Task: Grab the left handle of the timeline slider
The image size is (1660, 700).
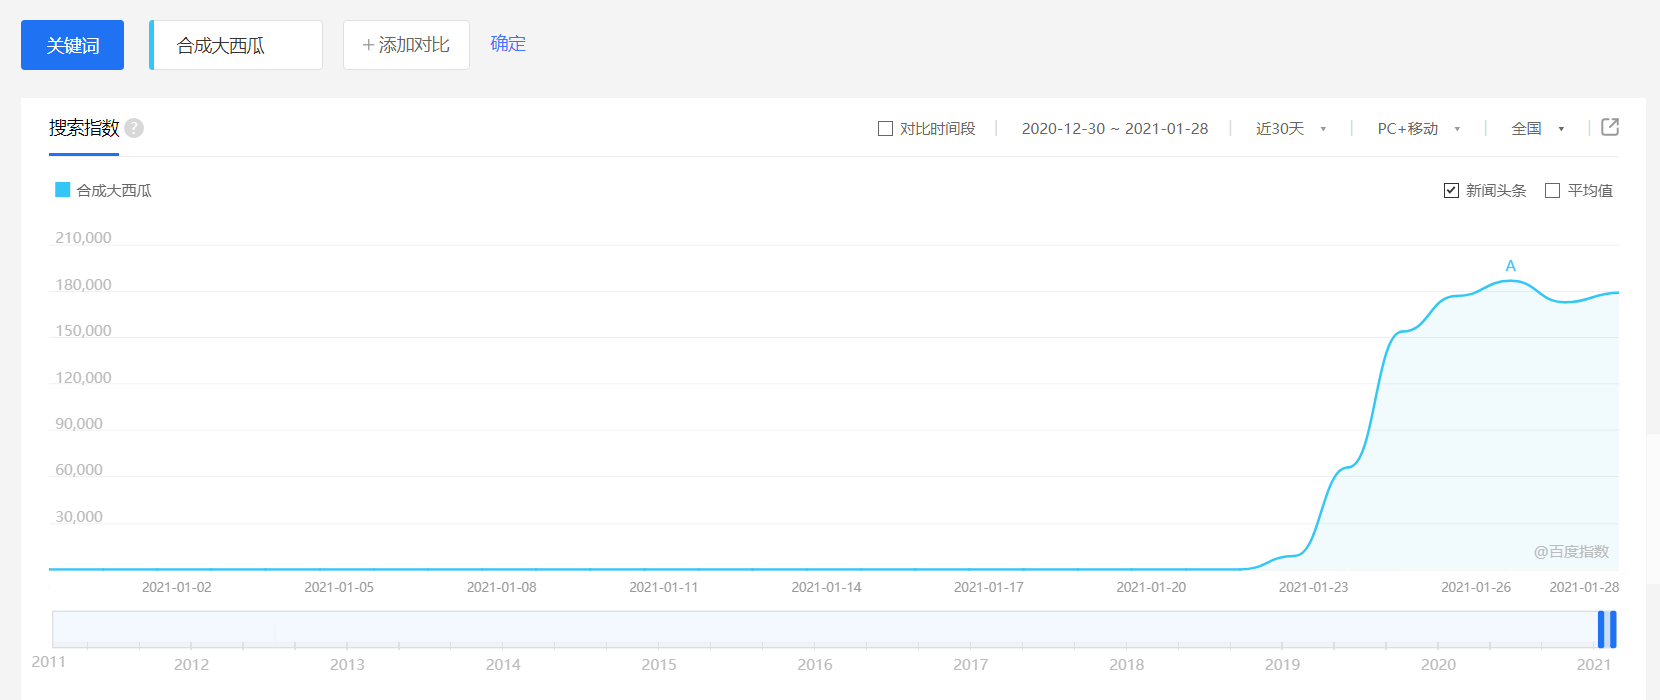Action: click(1601, 629)
